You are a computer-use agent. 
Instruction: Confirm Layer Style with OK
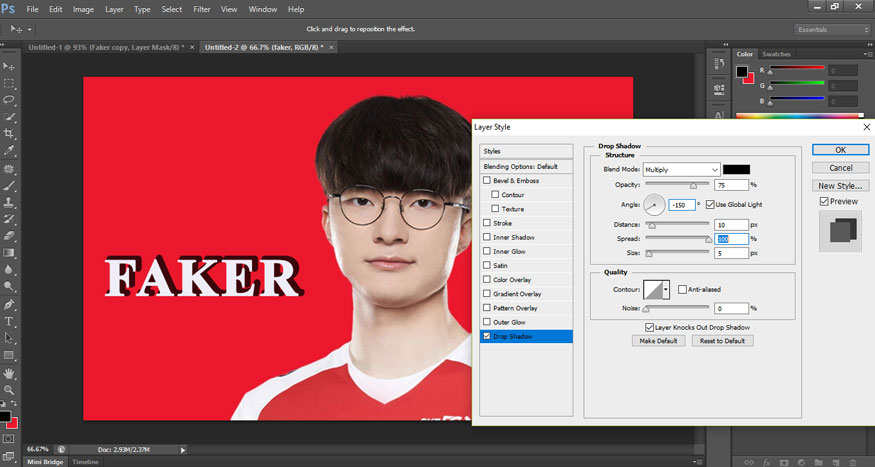click(x=840, y=150)
